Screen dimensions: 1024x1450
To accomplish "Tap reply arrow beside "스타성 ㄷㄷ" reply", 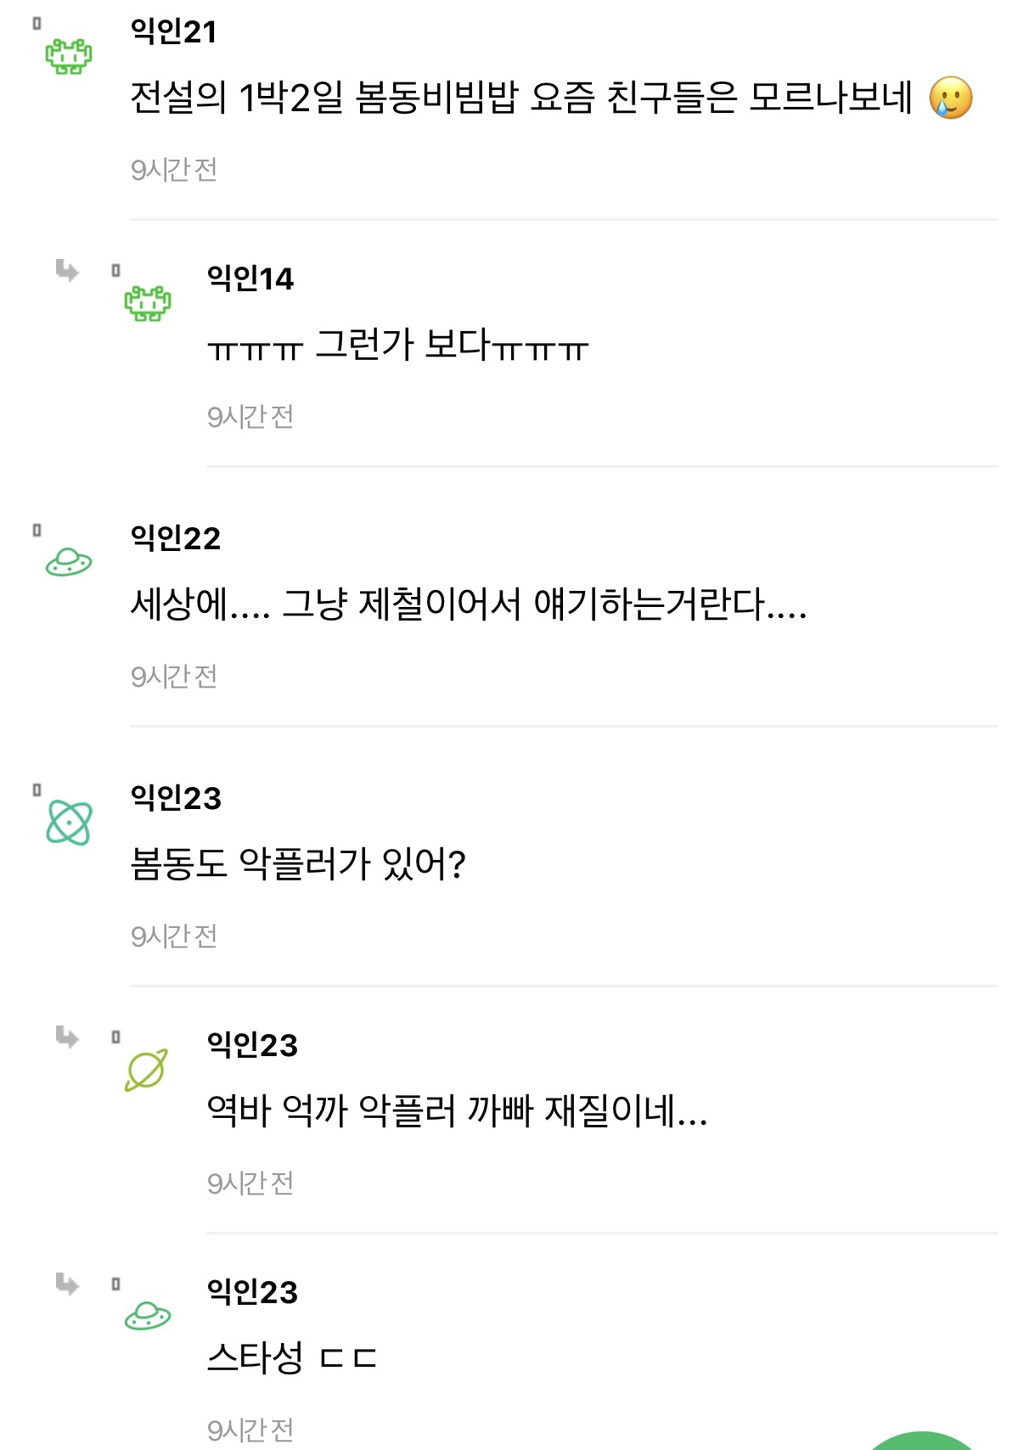I will click(67, 1284).
